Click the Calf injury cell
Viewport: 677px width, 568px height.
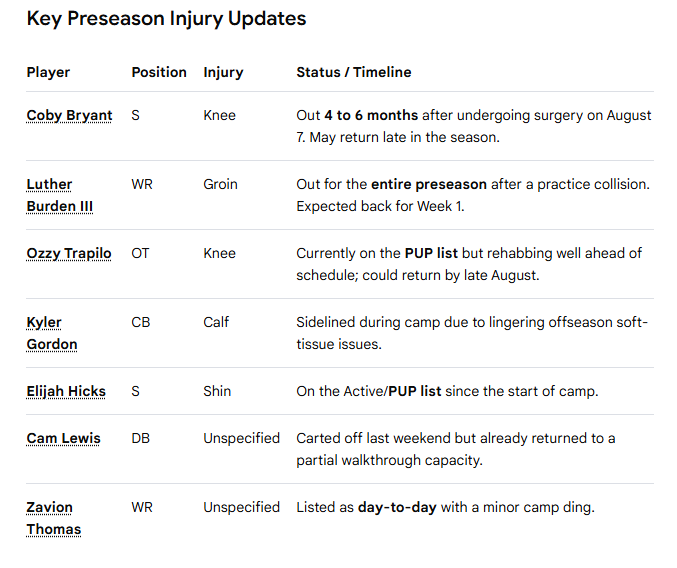point(216,322)
